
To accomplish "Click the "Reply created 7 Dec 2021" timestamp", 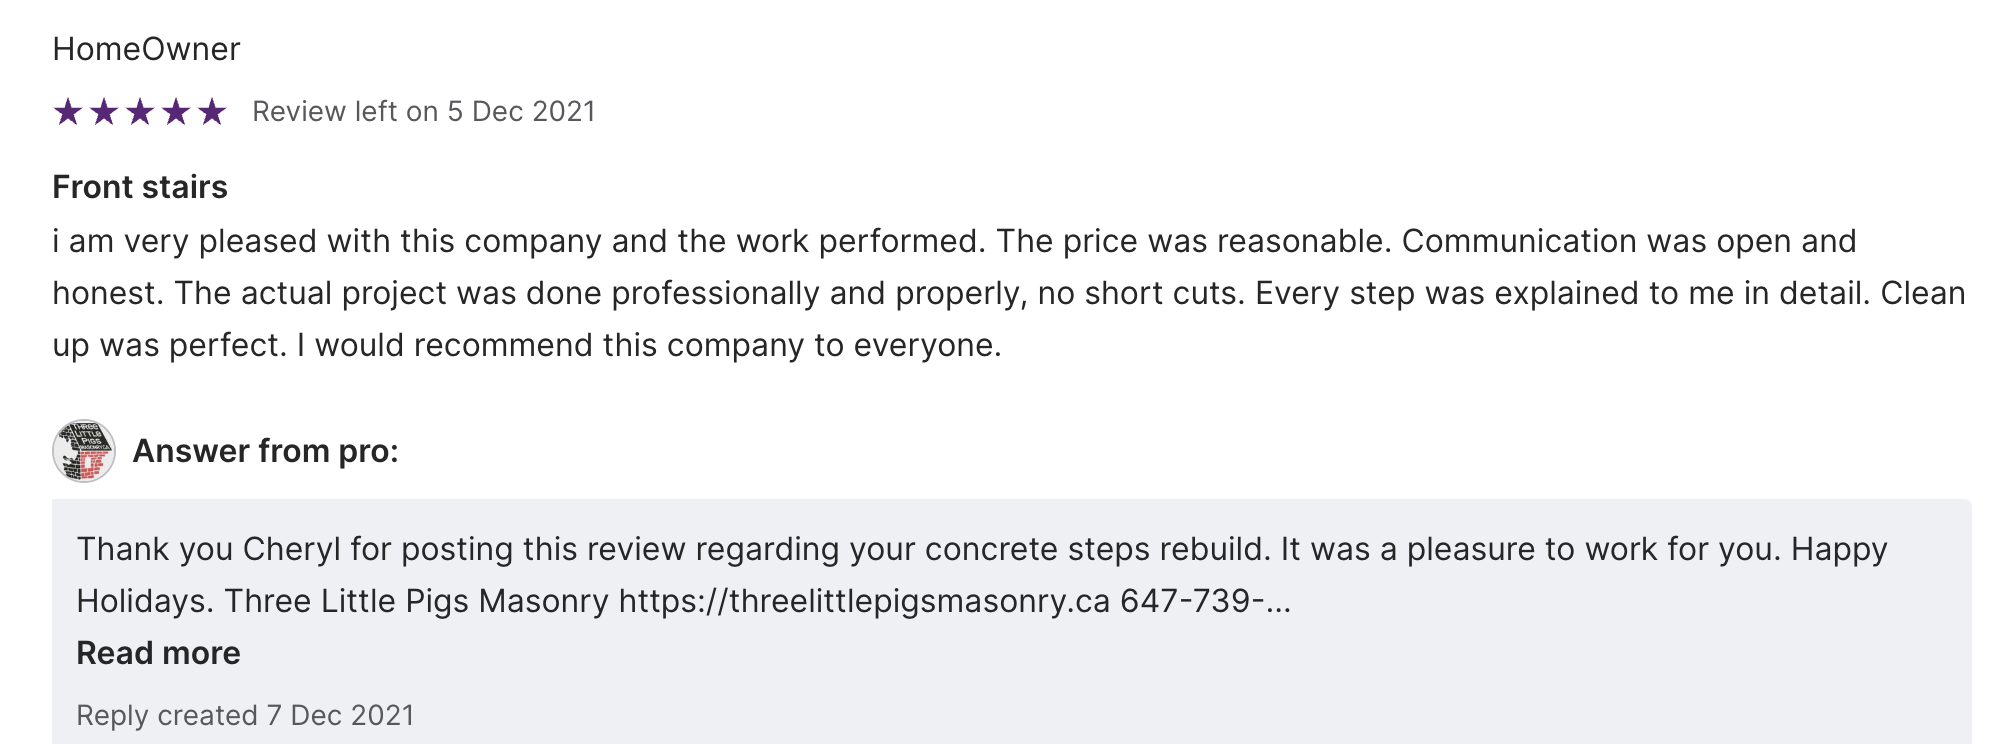I will 245,715.
